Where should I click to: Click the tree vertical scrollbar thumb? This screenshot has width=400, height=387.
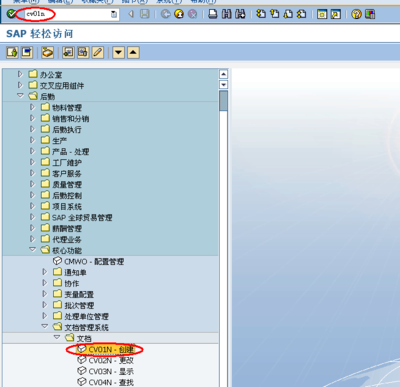[223, 101]
